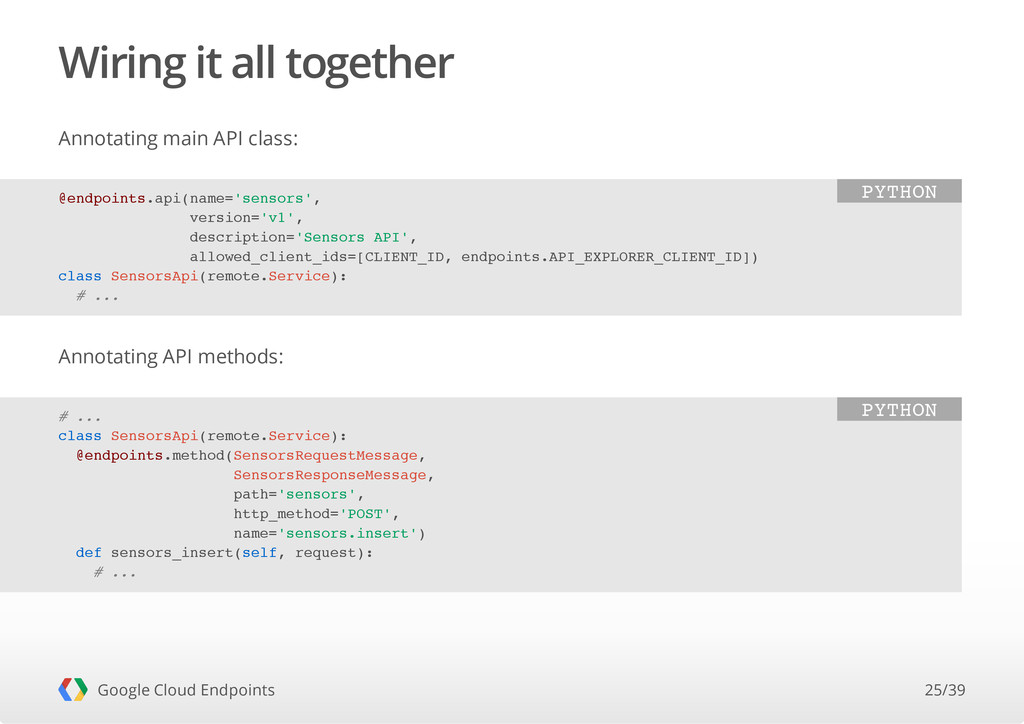Click the path='sensors' argument line
This screenshot has height=724, width=1024.
[x=298, y=494]
